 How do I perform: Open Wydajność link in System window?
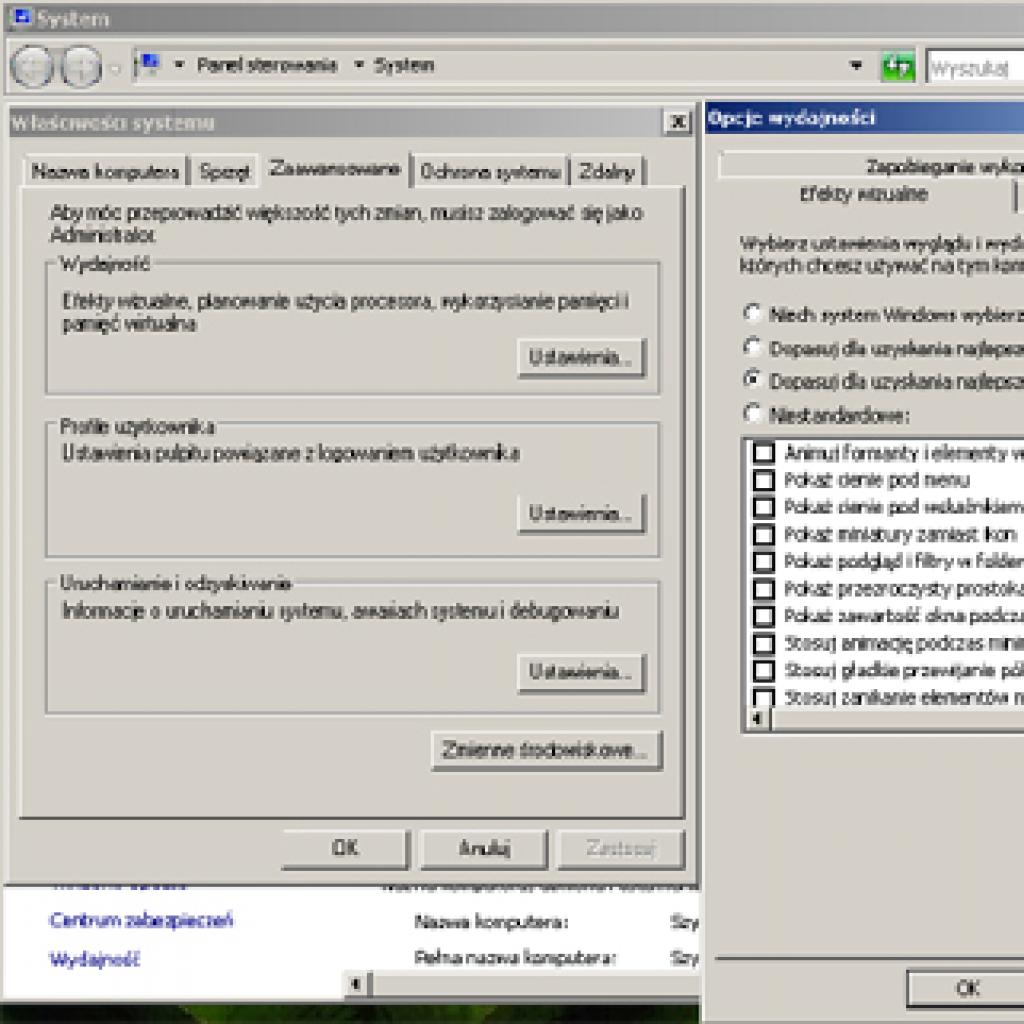pos(95,959)
